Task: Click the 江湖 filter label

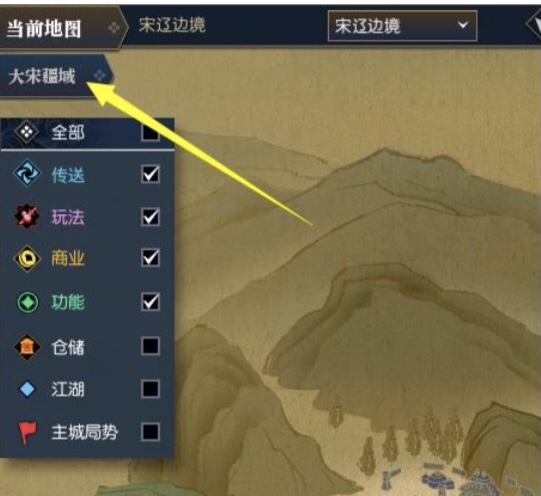Action: [68, 389]
